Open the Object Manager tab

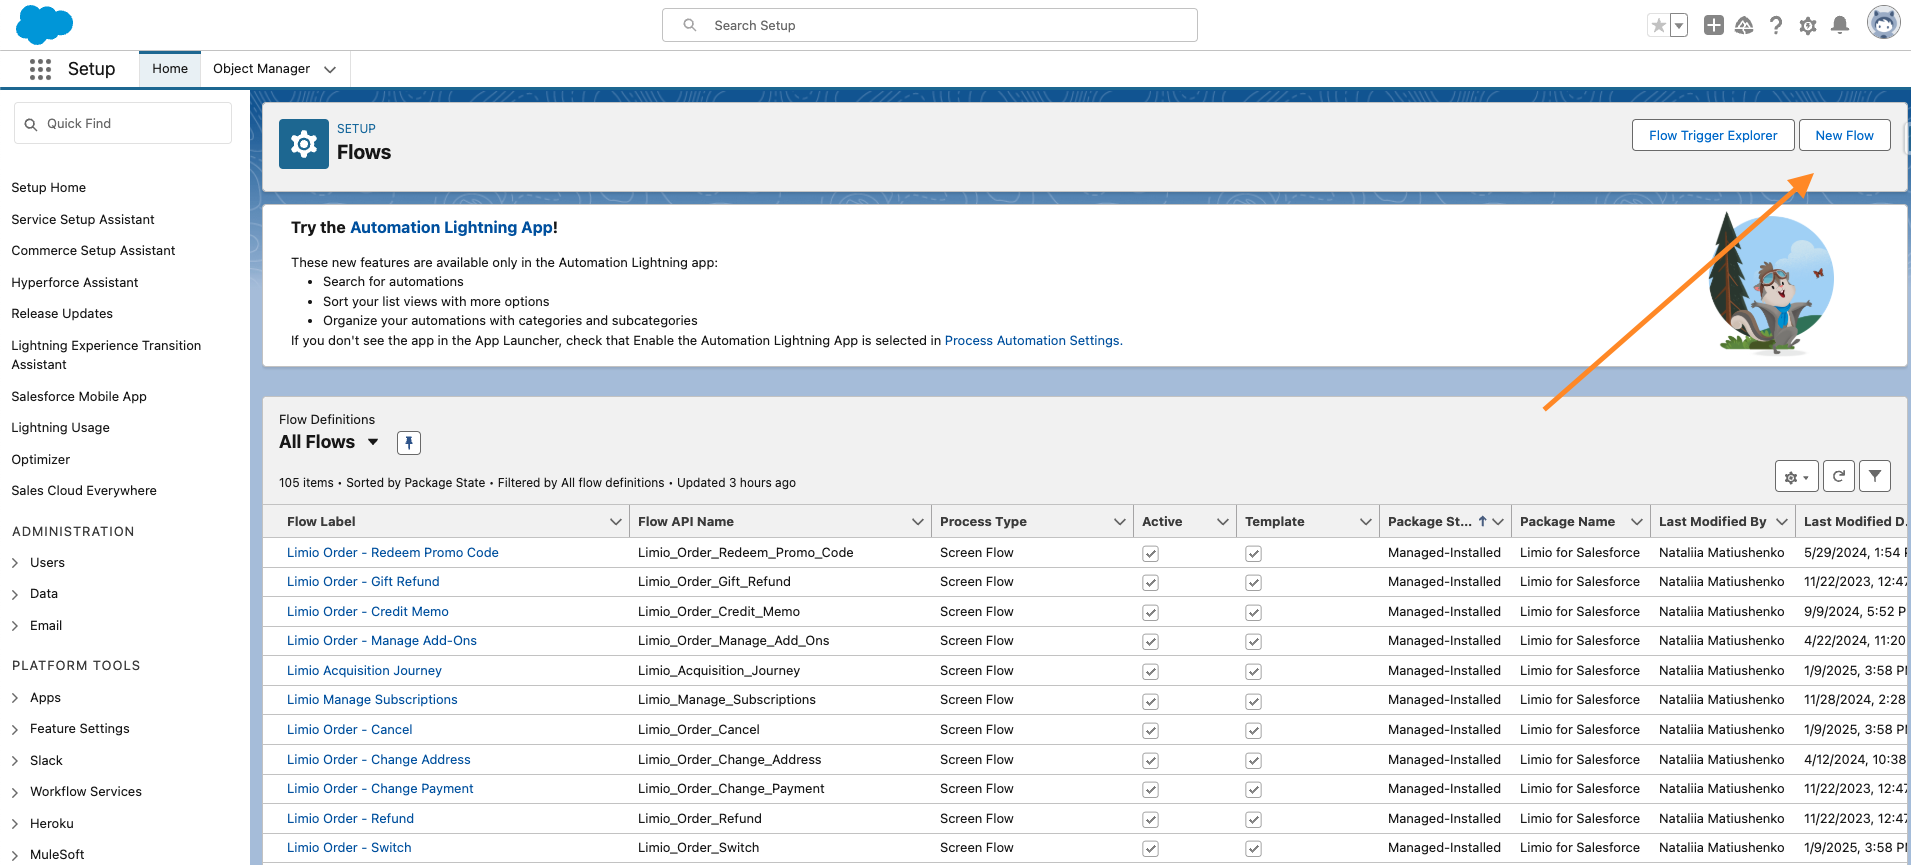pyautogui.click(x=261, y=69)
